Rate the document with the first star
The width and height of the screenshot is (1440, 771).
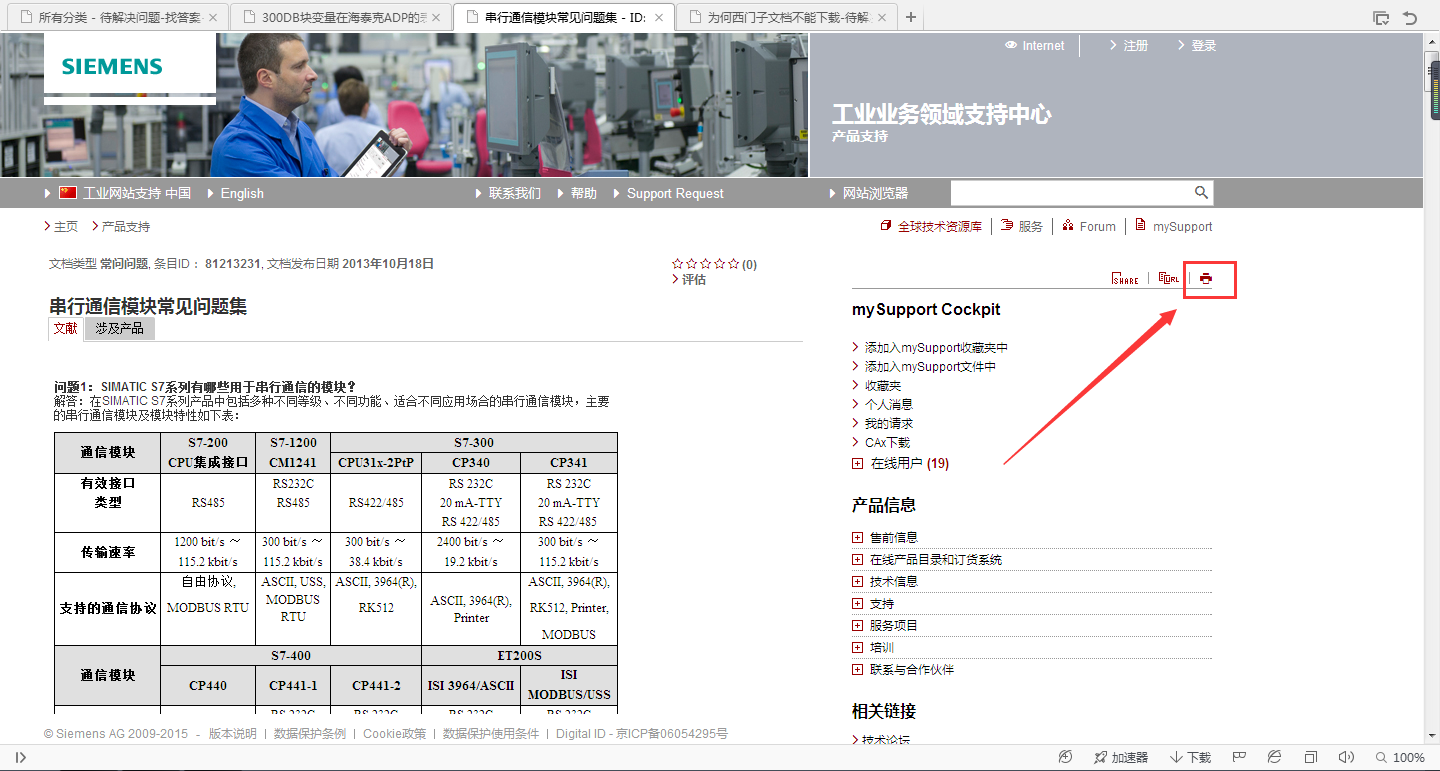(678, 264)
